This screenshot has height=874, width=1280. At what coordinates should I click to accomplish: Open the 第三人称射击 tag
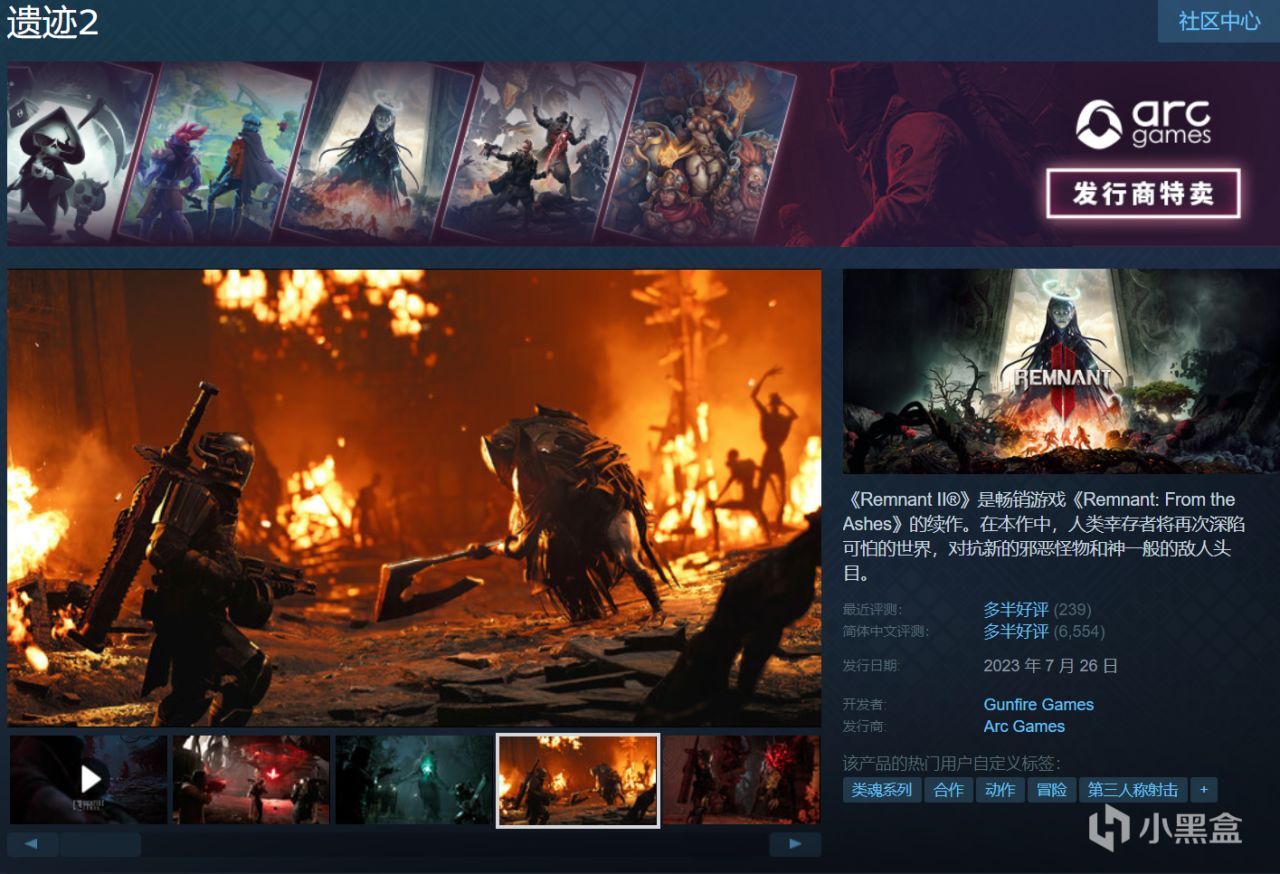click(1133, 790)
